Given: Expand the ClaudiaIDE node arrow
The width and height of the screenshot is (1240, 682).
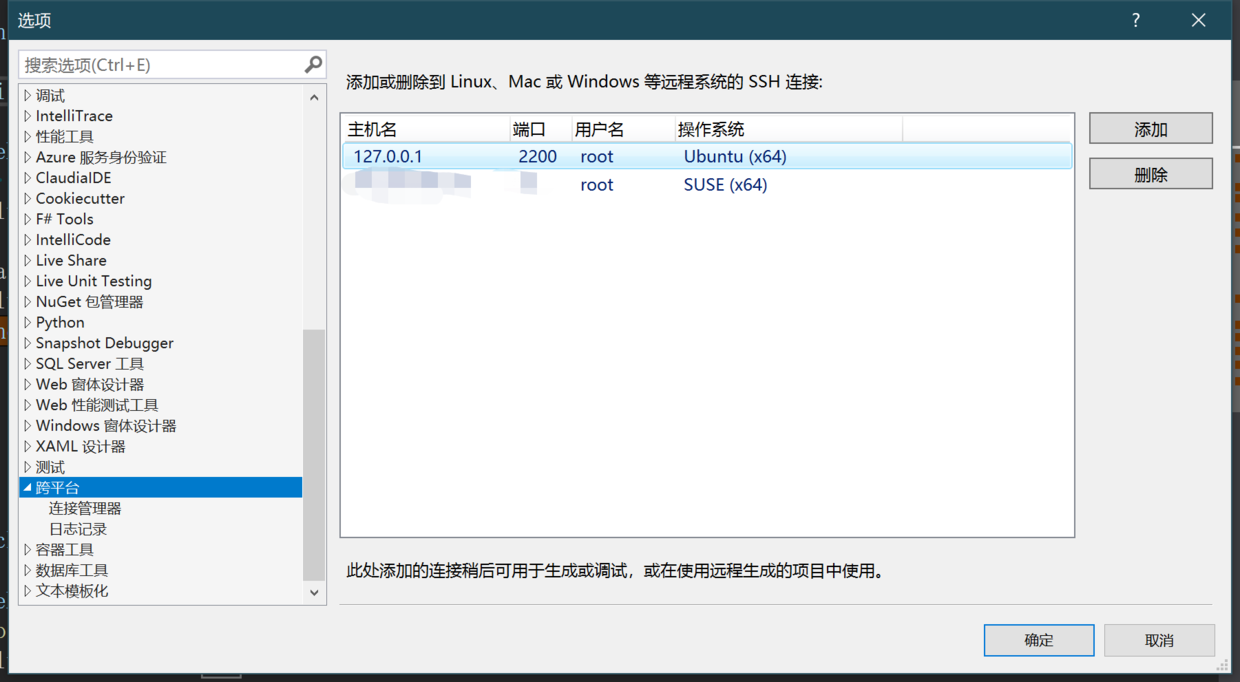Looking at the screenshot, I should pos(28,178).
